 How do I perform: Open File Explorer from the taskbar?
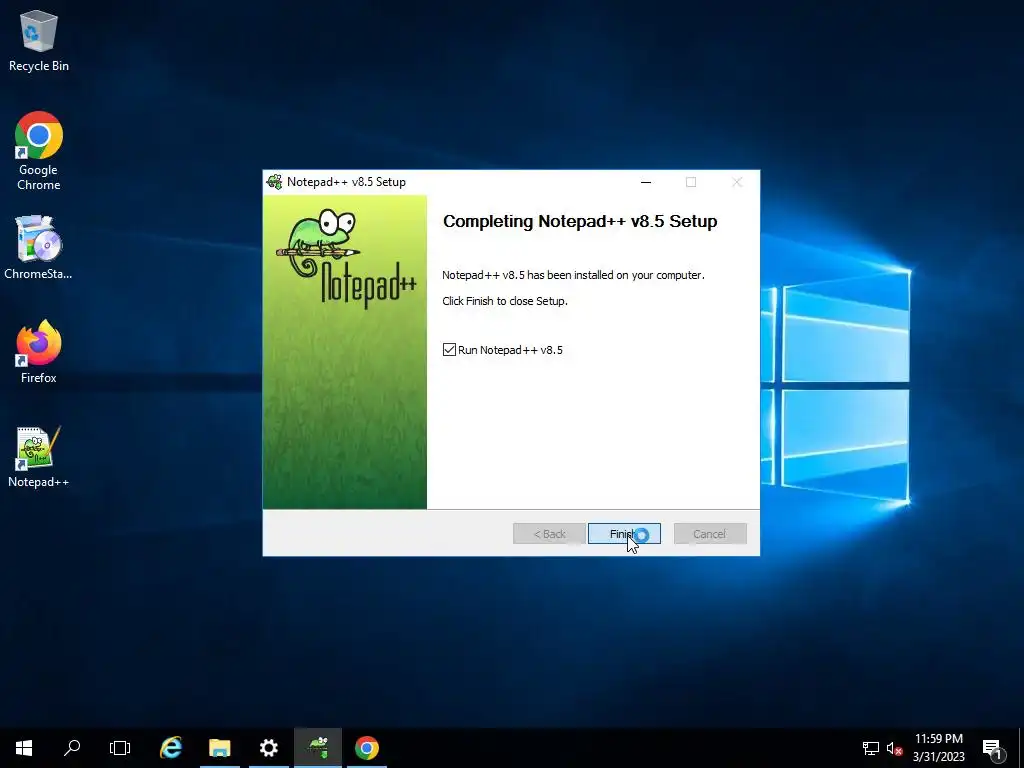point(219,748)
